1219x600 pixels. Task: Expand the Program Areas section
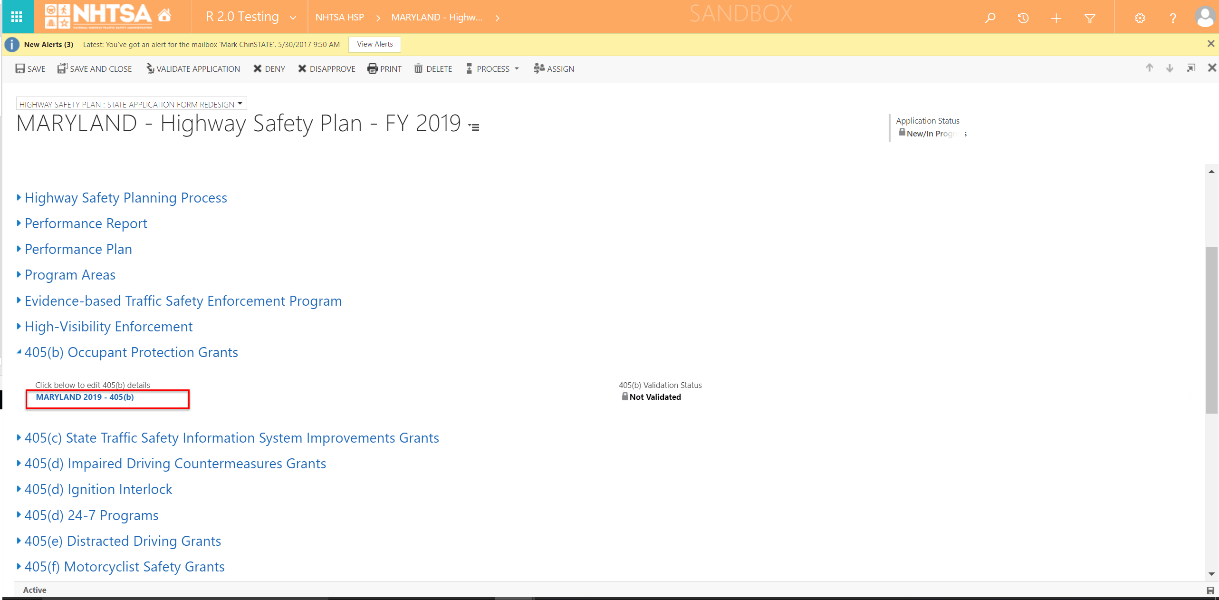pyautogui.click(x=66, y=275)
